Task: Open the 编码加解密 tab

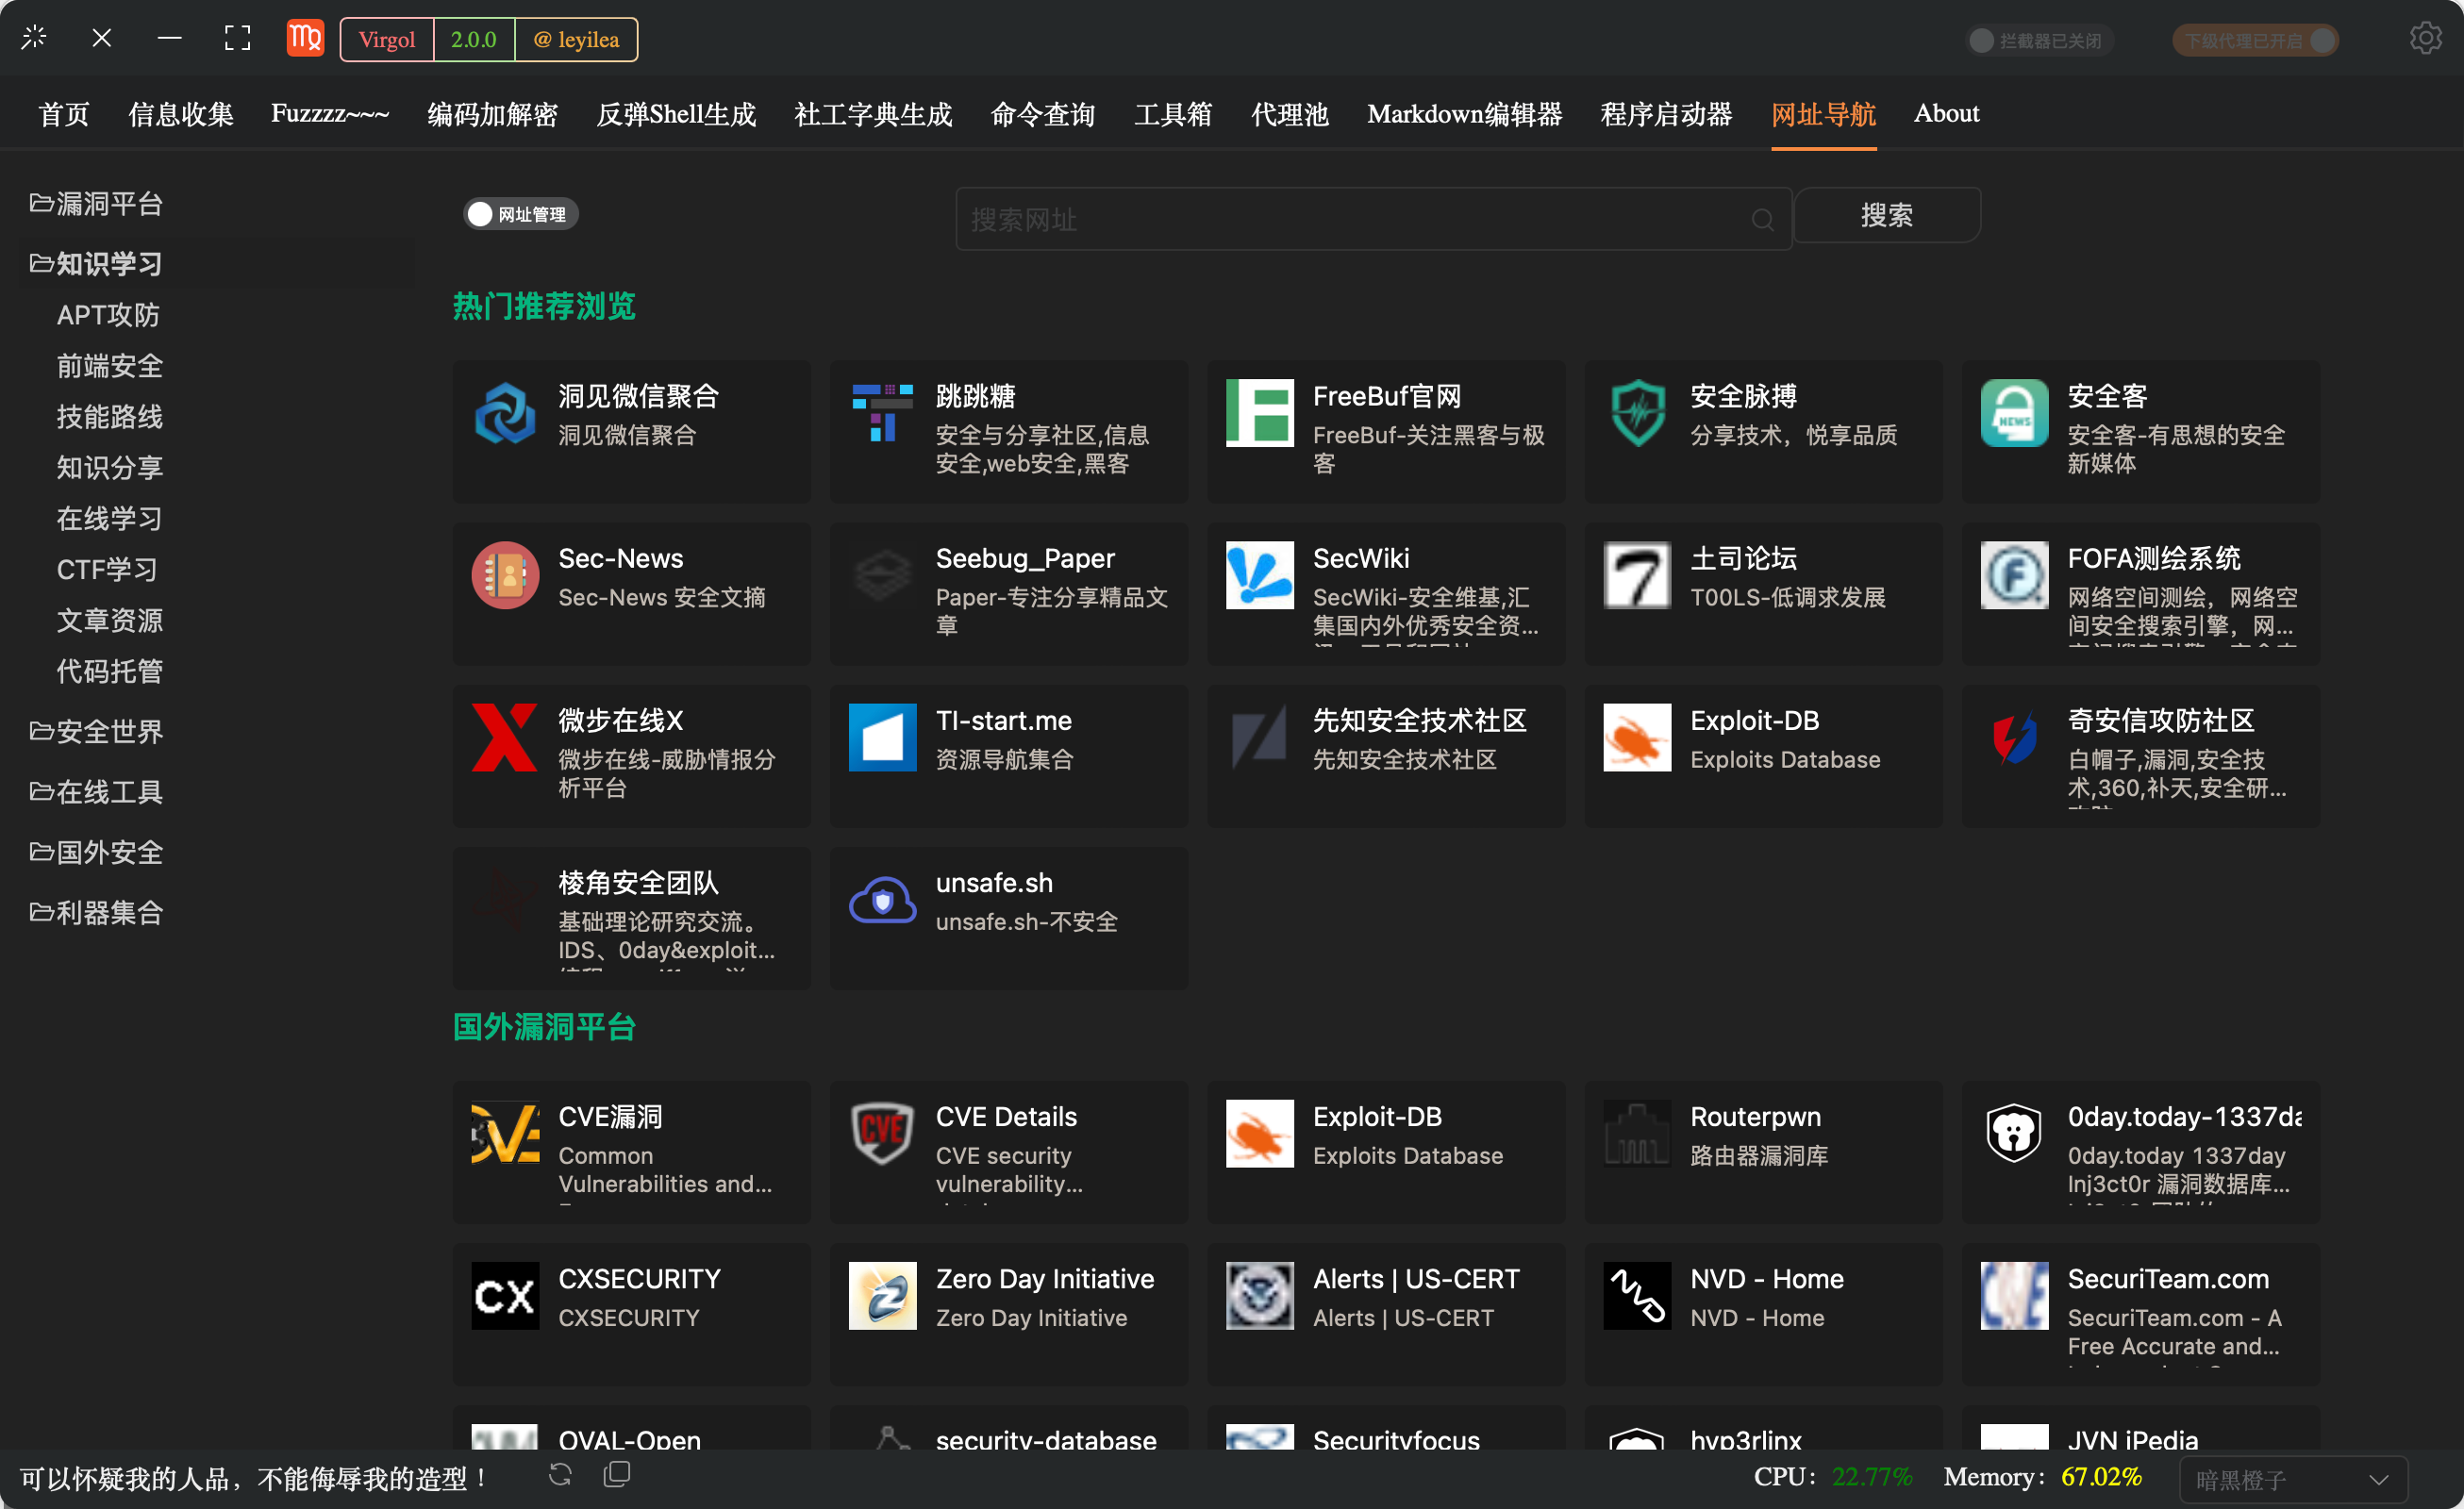Action: click(x=492, y=114)
